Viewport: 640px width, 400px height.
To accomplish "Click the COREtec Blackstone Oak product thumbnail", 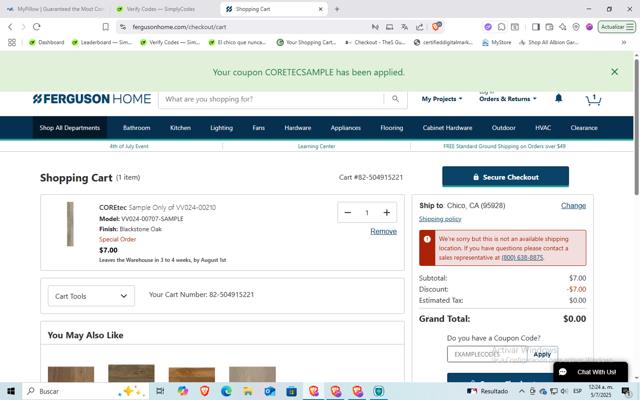I will [70, 224].
